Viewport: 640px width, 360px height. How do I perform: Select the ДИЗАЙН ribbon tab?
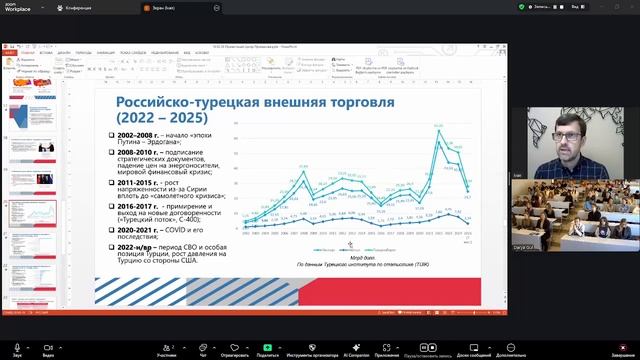tap(64, 53)
